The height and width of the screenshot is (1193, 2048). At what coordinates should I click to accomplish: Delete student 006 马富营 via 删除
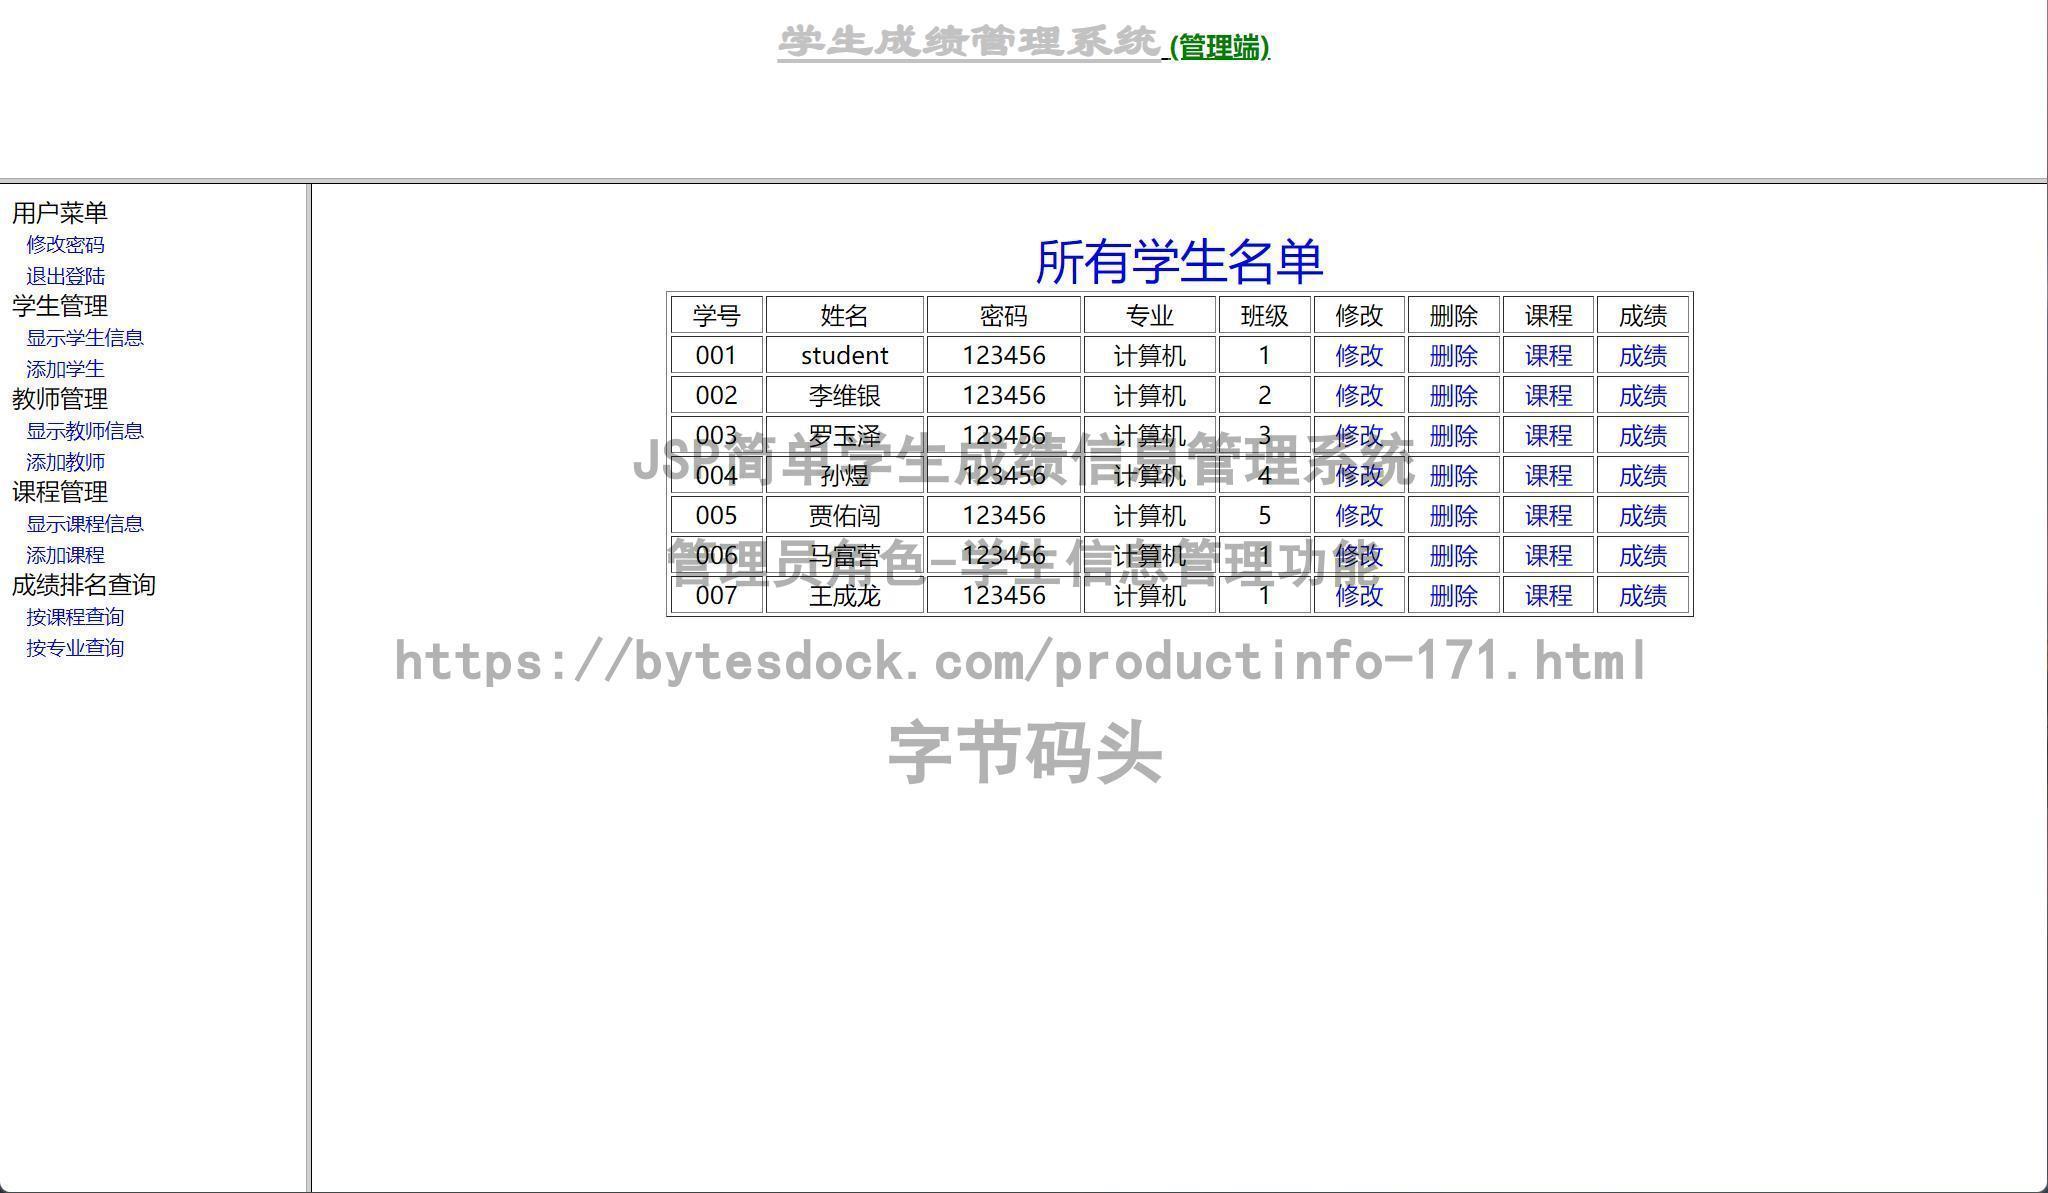pos(1453,556)
